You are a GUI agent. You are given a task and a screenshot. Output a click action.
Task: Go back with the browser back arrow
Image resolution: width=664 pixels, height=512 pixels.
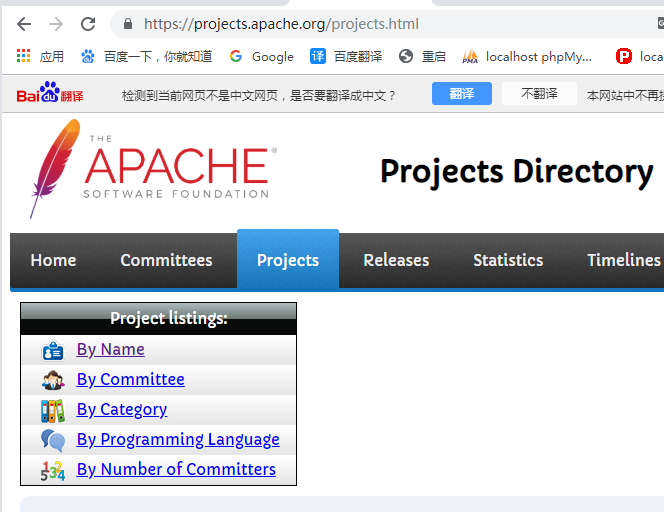point(24,24)
